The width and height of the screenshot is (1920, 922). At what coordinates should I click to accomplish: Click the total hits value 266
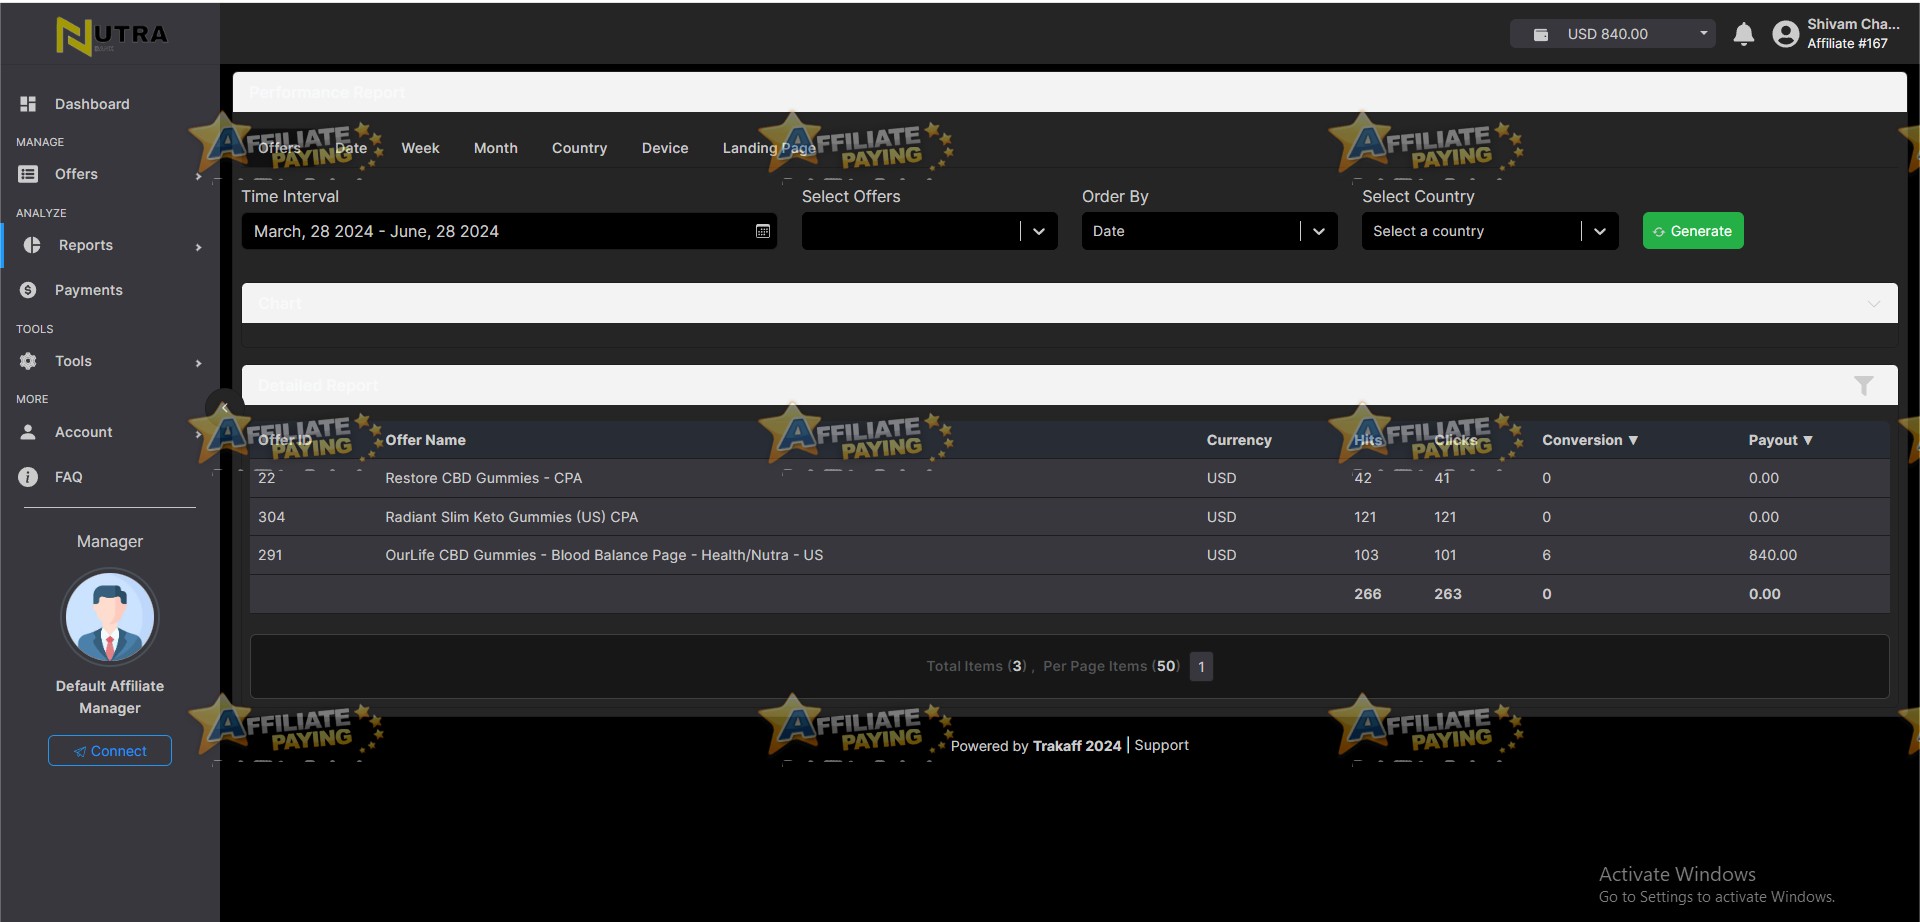[1368, 594]
